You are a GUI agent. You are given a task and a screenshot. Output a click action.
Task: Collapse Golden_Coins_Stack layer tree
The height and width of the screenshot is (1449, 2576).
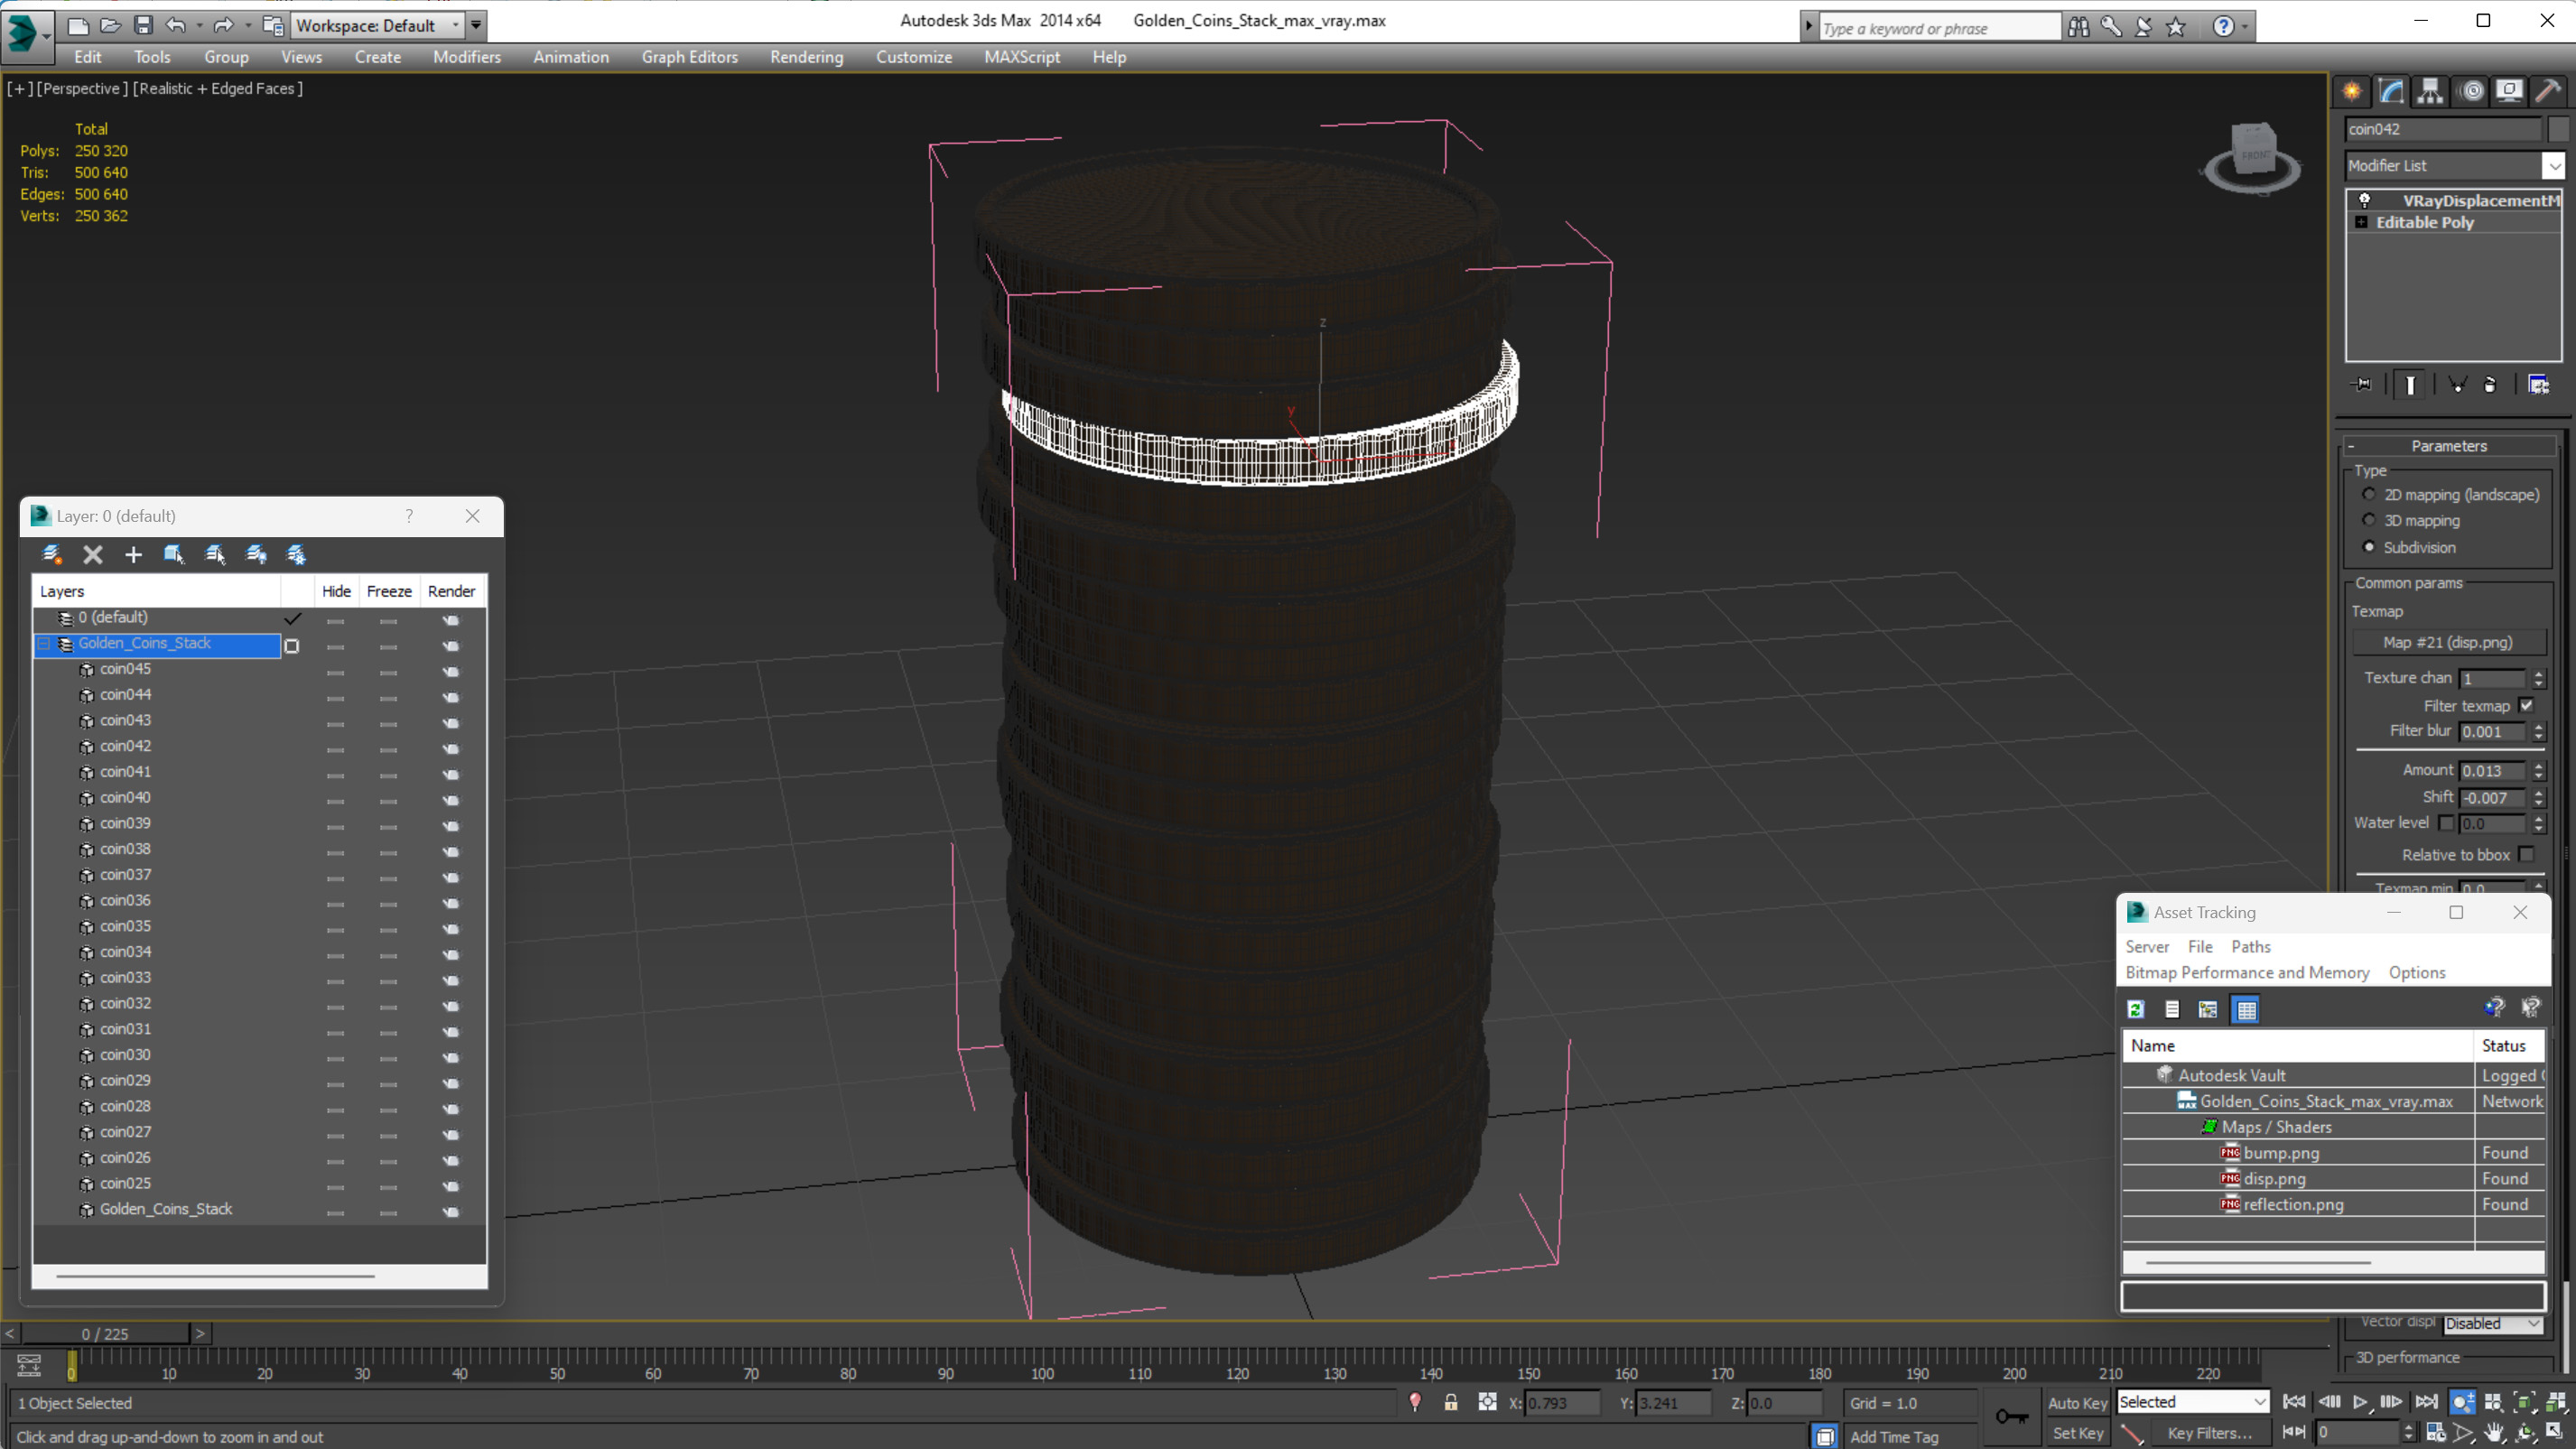(44, 644)
